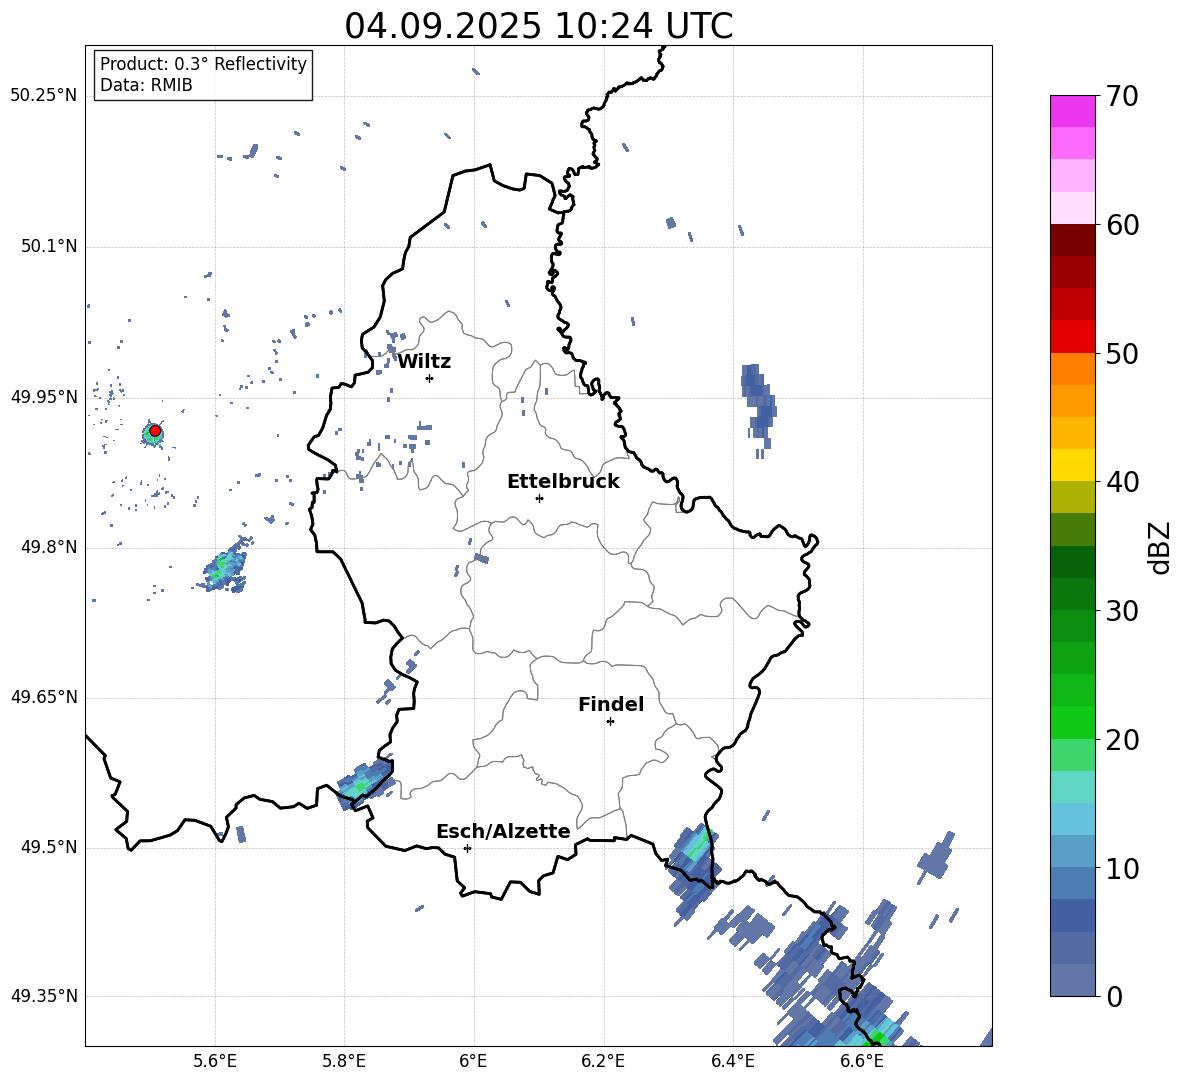Image resolution: width=1184 pixels, height=1081 pixels.
Task: Click the 5.6°E longitude label
Action: 214,1061
